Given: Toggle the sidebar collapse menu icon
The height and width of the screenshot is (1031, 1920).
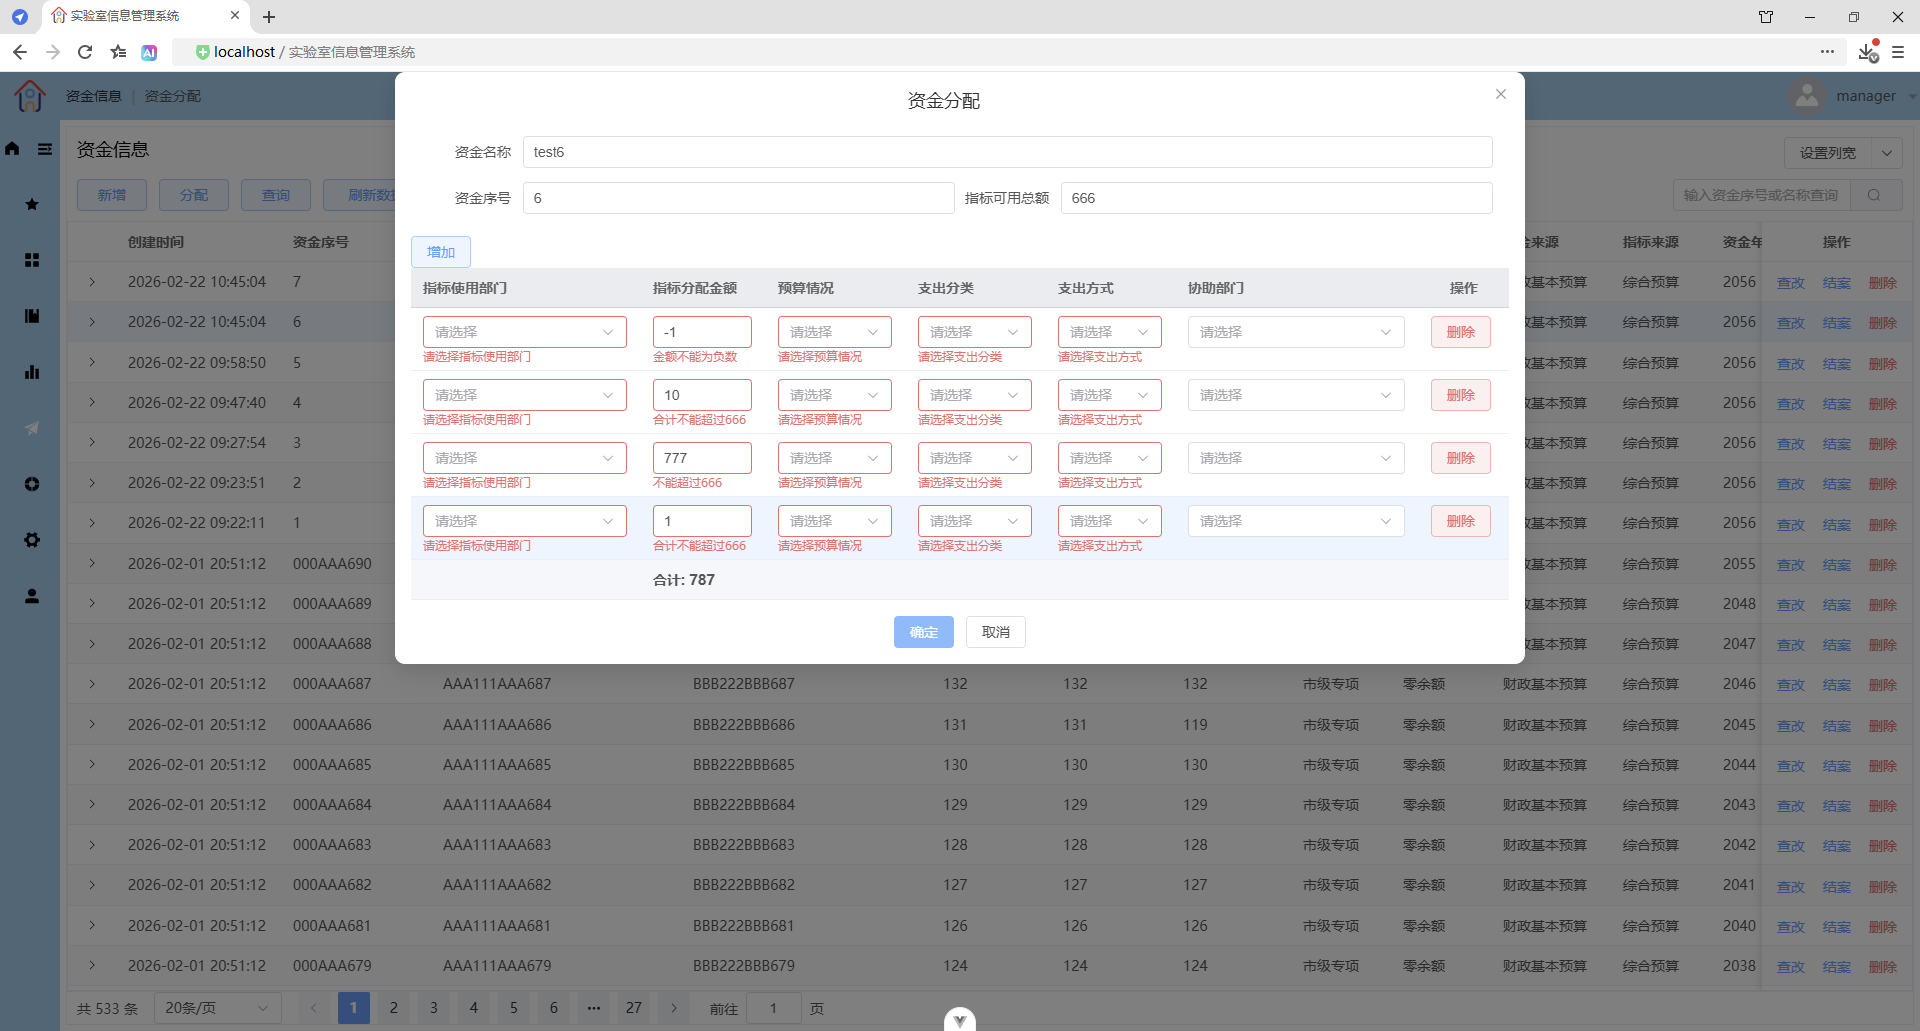Looking at the screenshot, I should pyautogui.click(x=45, y=149).
